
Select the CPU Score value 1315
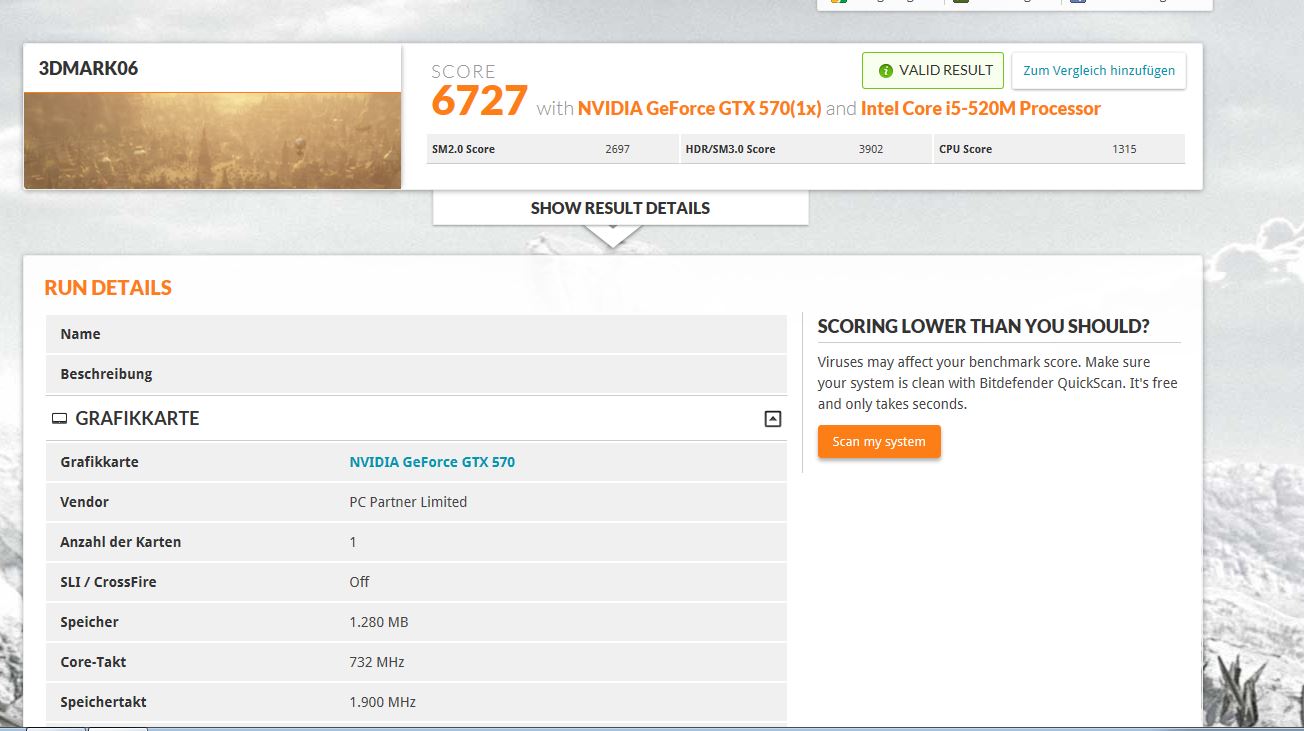tap(1124, 149)
